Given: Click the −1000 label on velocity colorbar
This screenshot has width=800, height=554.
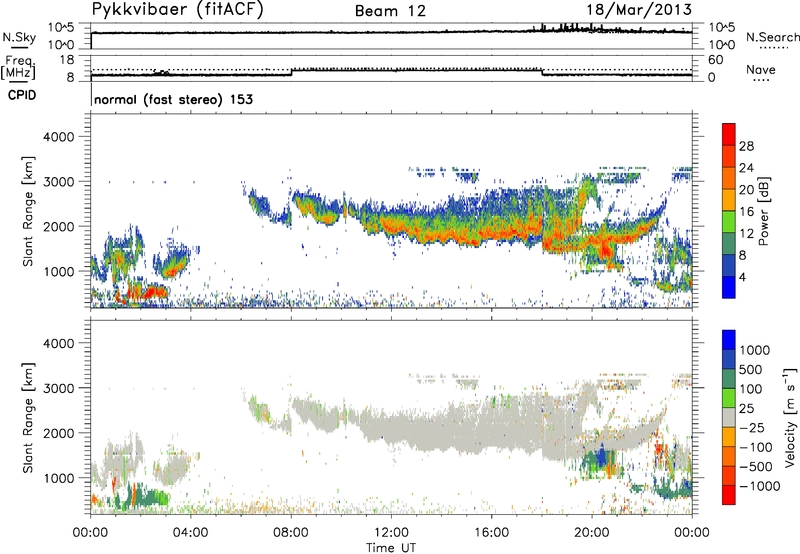Looking at the screenshot, I should click(759, 486).
